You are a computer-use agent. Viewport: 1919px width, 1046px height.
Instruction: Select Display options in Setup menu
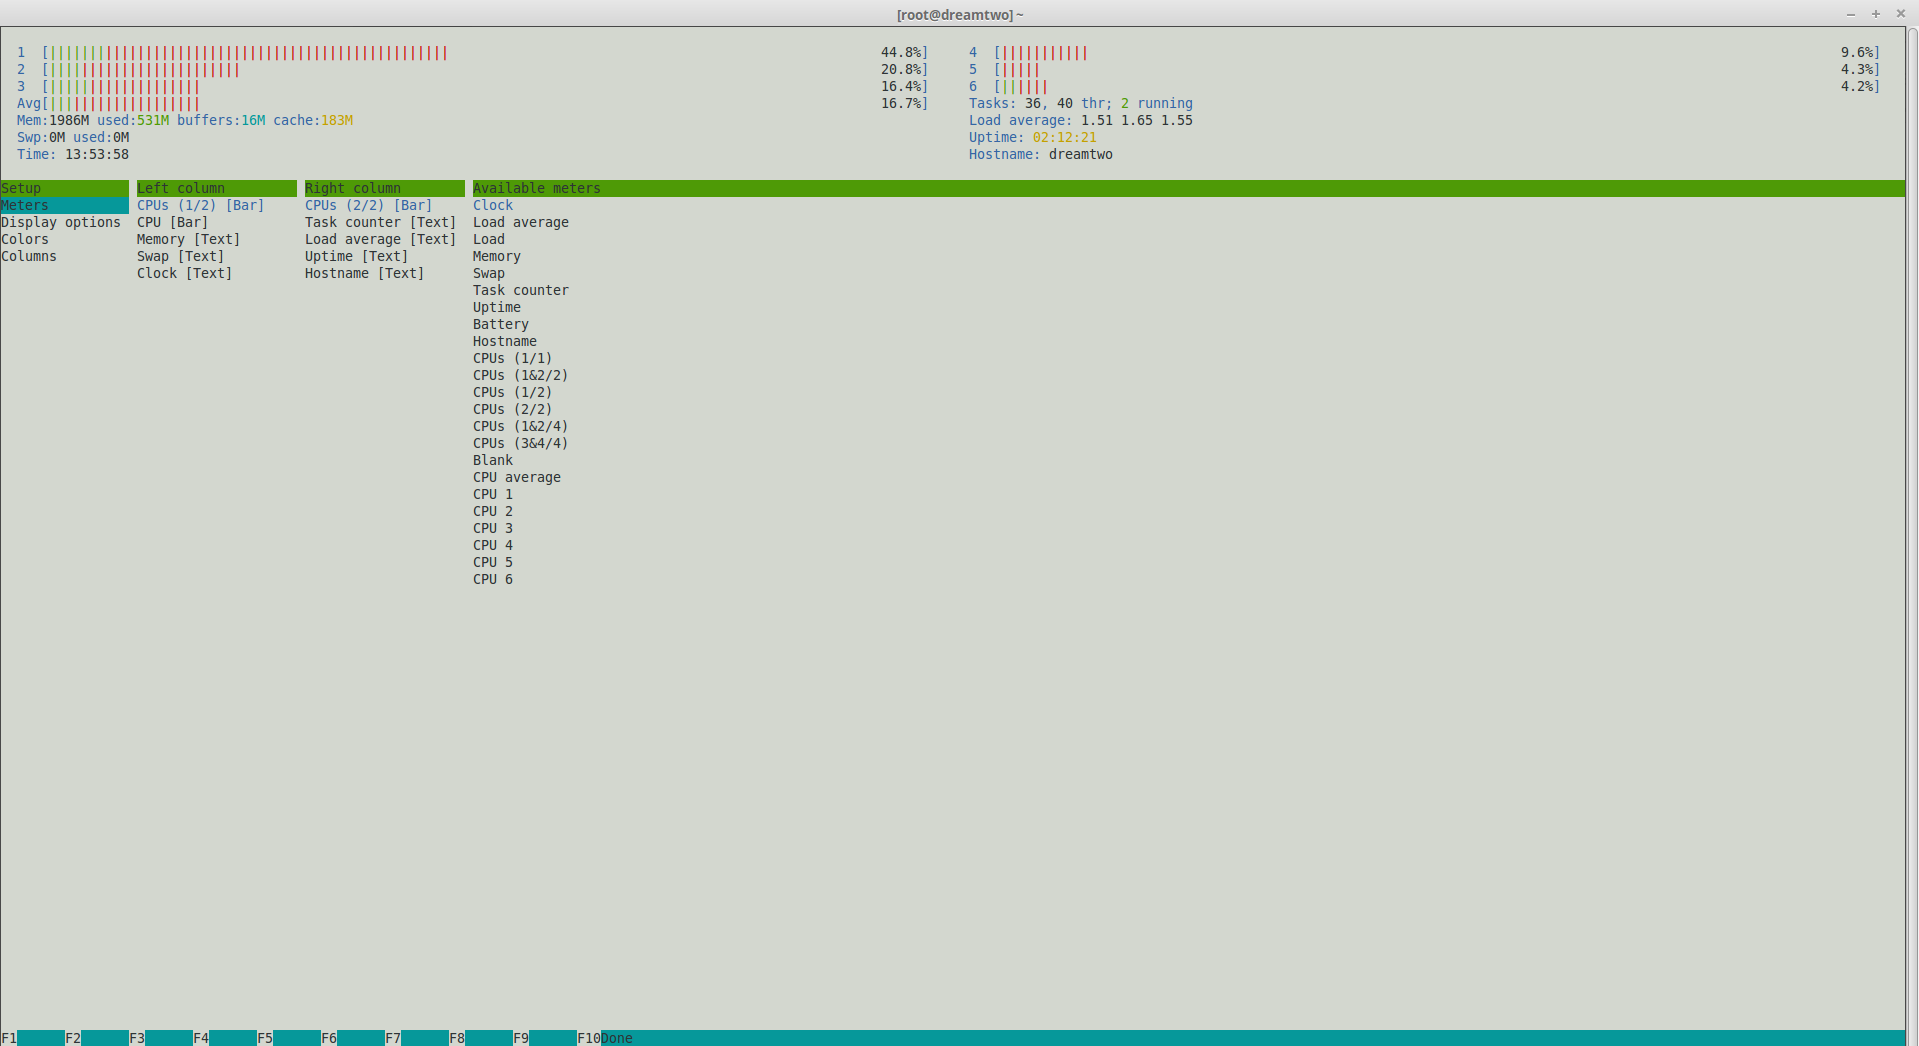pos(61,222)
